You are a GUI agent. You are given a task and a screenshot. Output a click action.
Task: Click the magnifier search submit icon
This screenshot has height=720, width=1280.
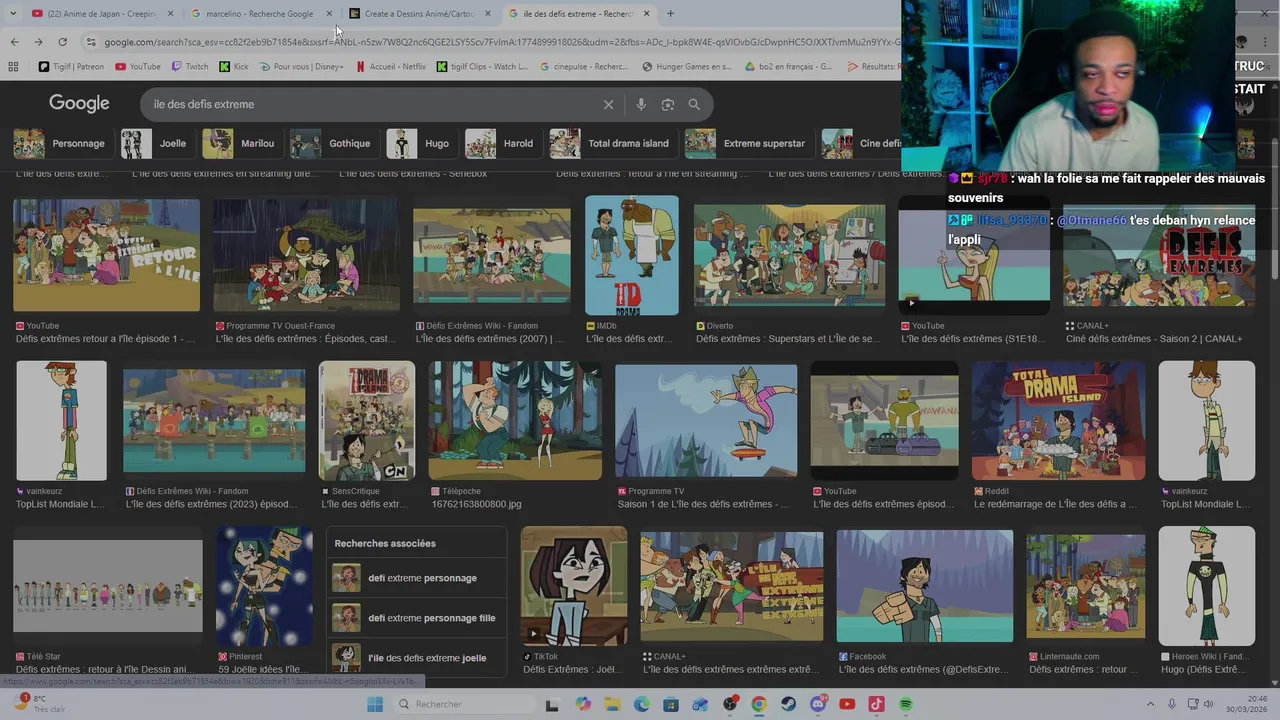click(694, 104)
